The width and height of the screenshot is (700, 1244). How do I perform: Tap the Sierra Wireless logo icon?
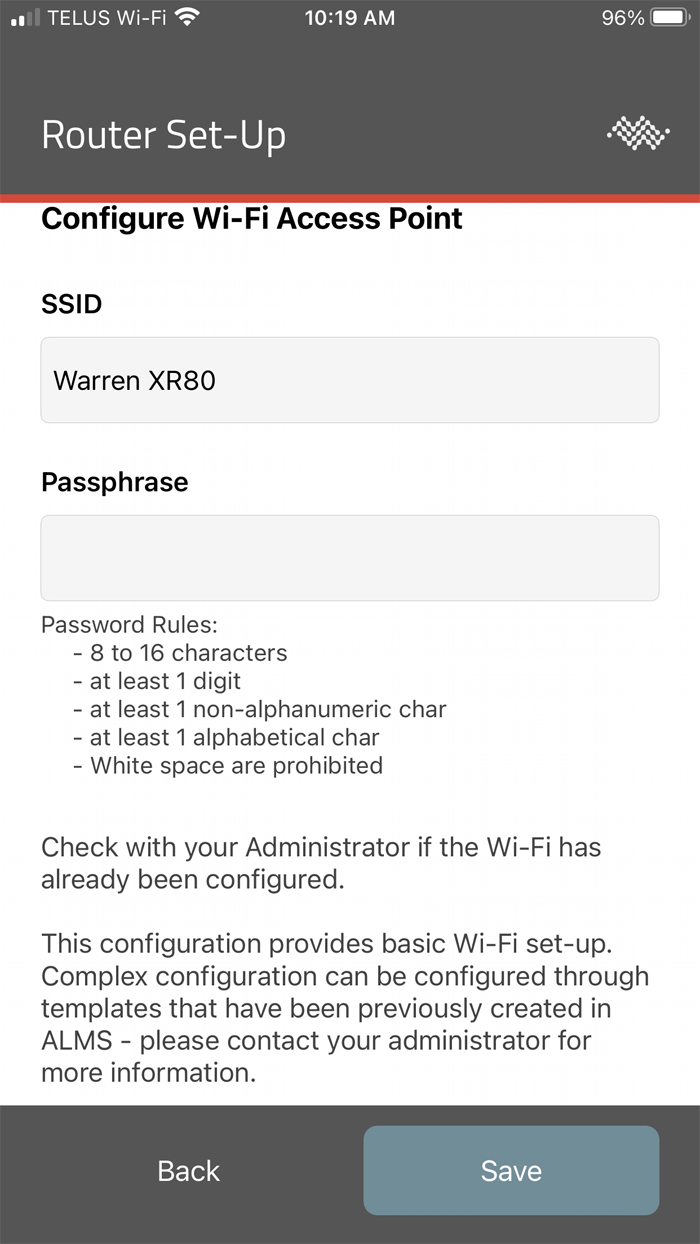(x=638, y=134)
